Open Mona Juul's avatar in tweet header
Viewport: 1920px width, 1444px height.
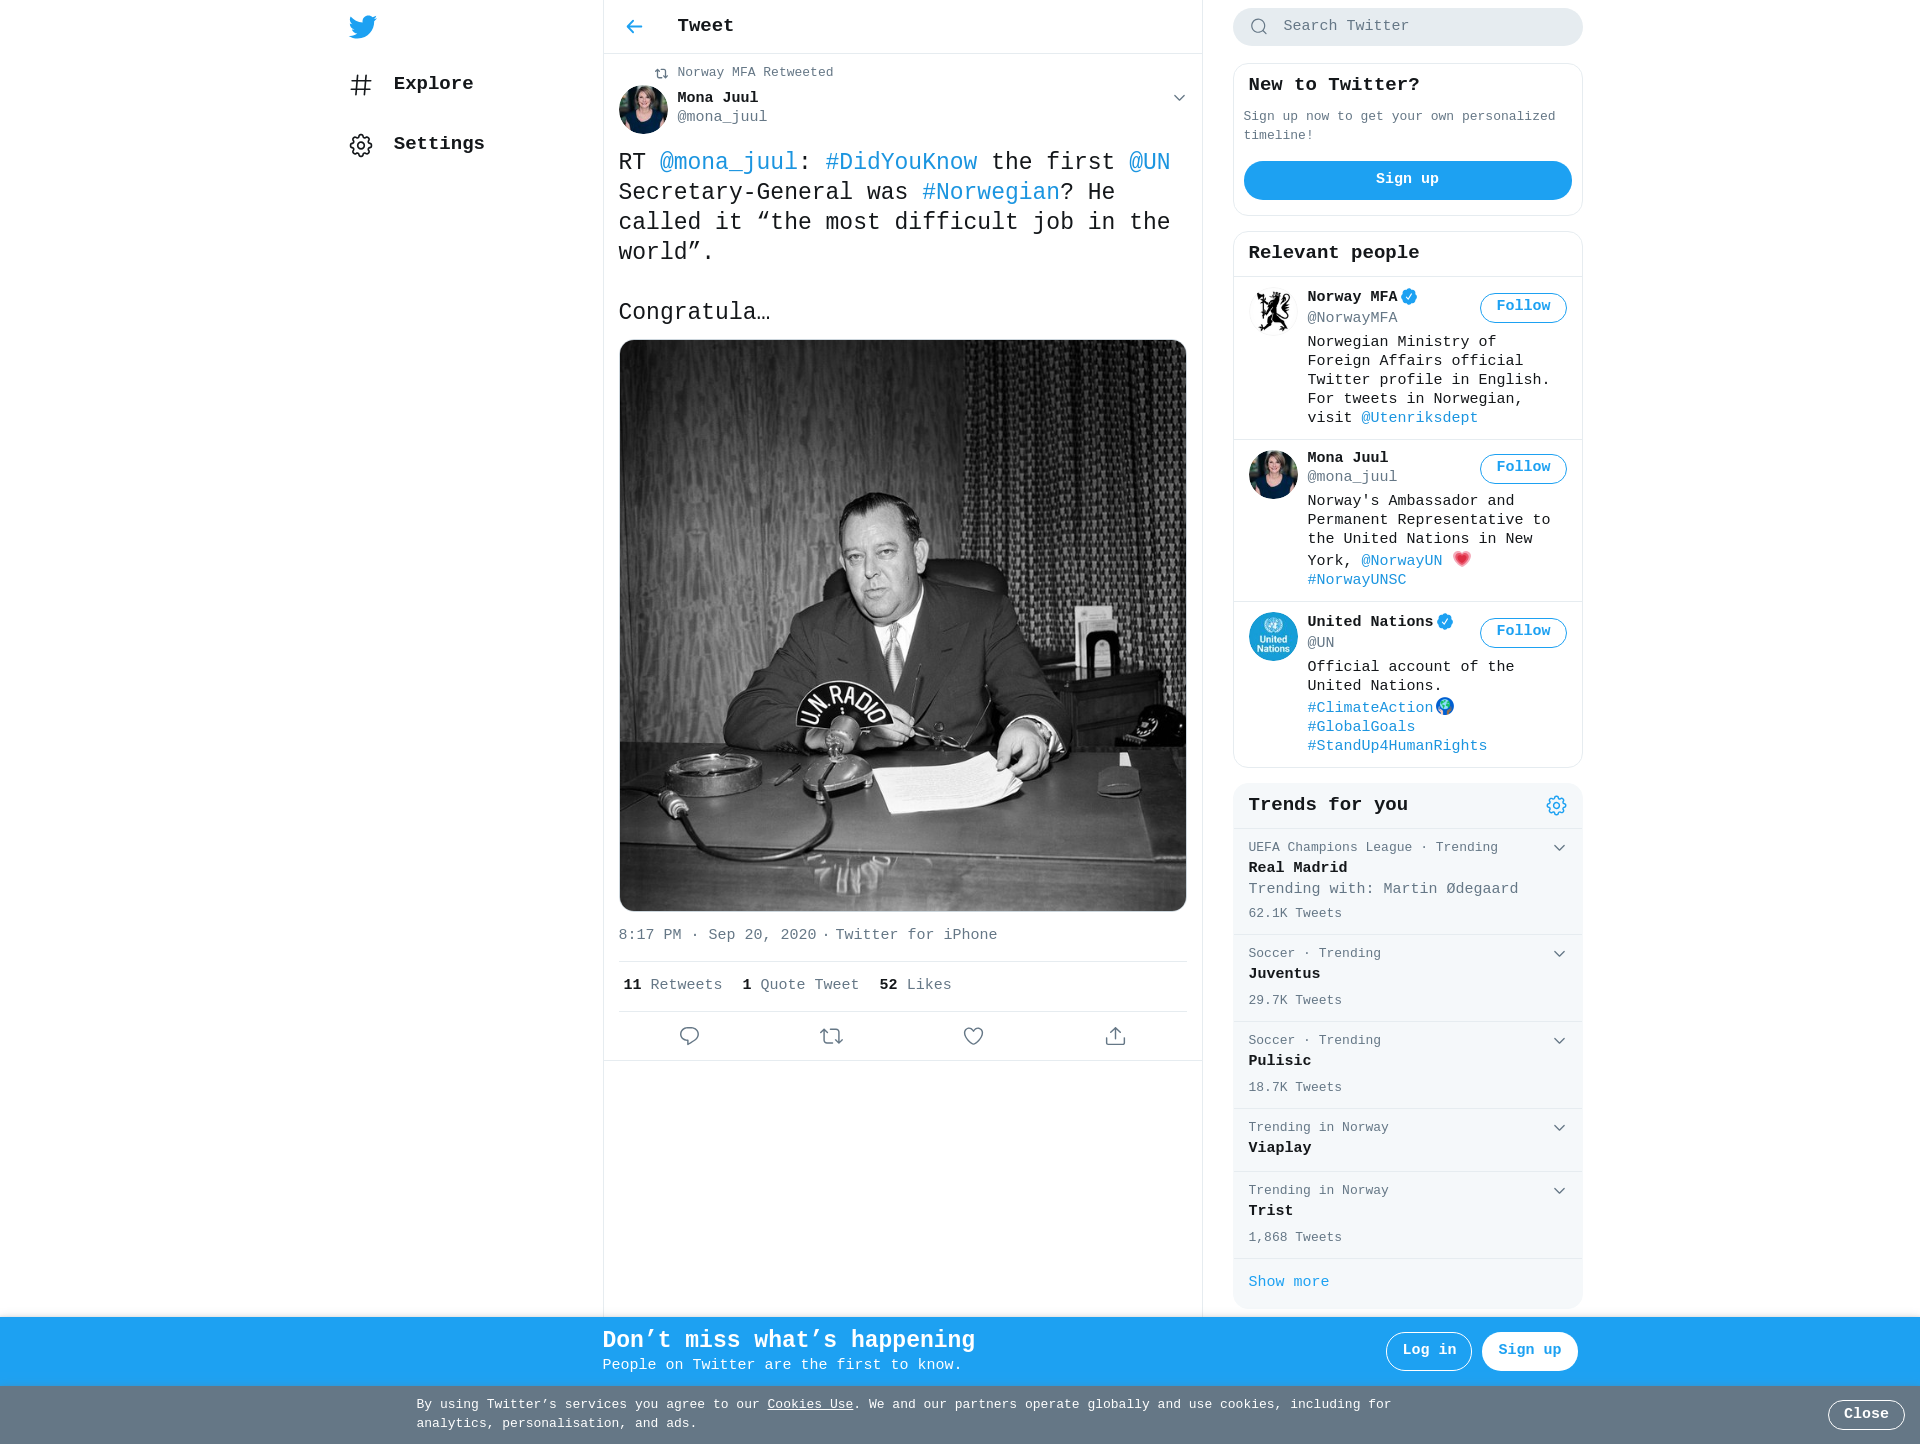(643, 109)
